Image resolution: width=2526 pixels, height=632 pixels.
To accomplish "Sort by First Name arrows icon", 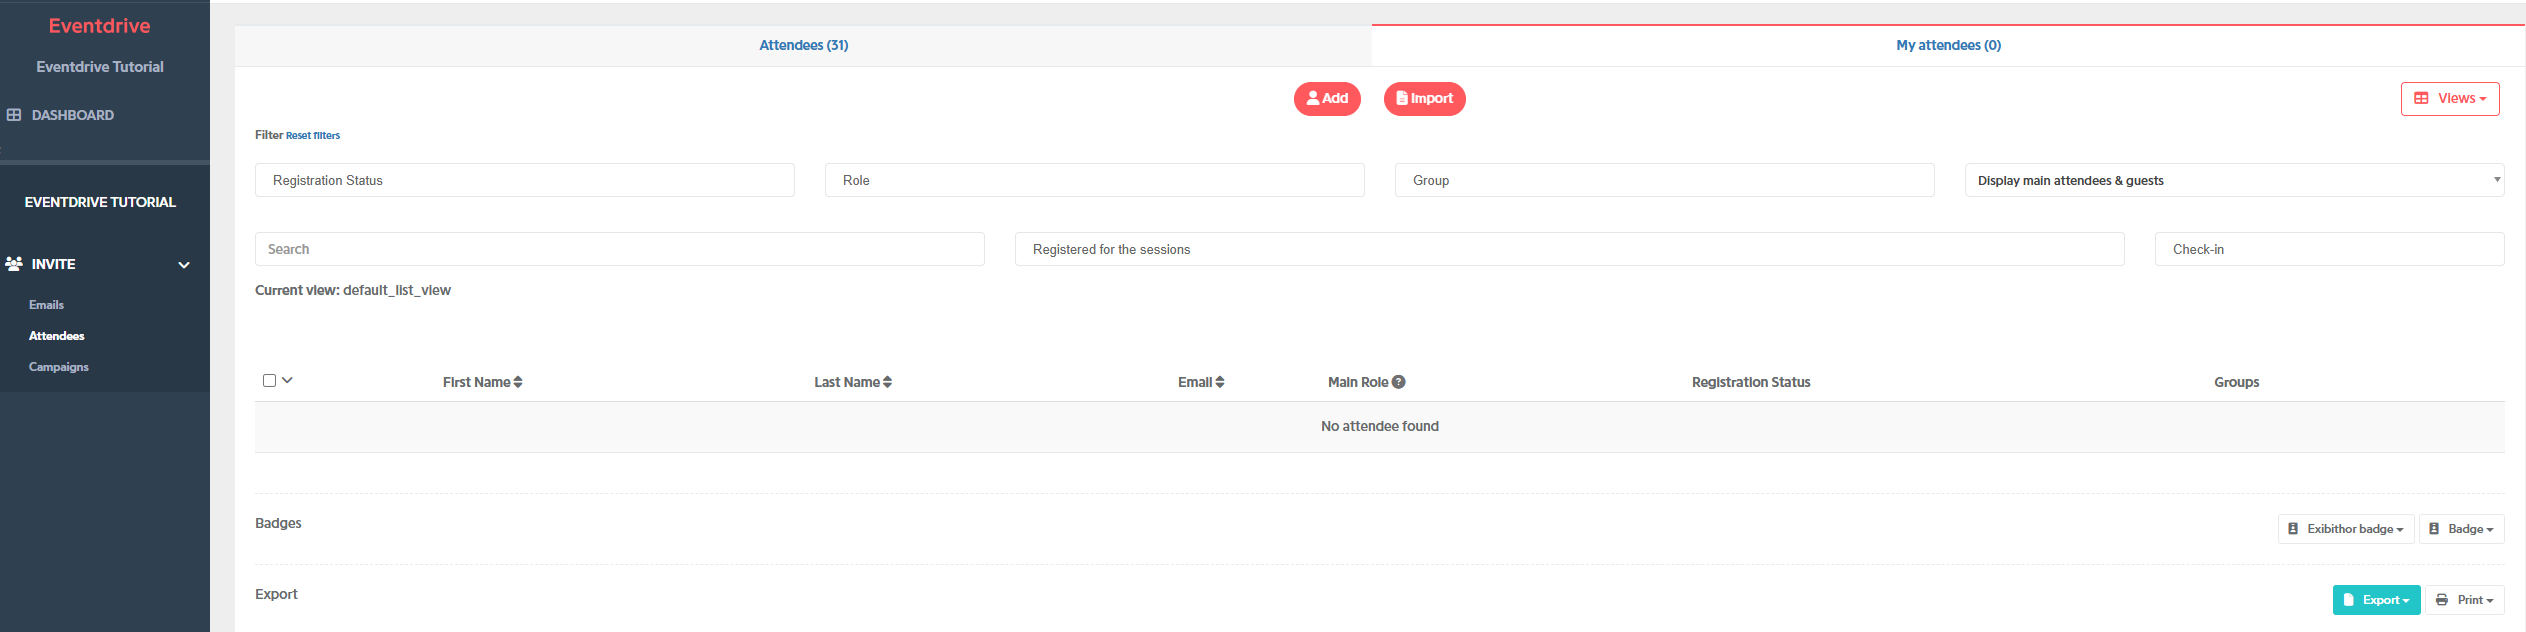I will (x=518, y=382).
